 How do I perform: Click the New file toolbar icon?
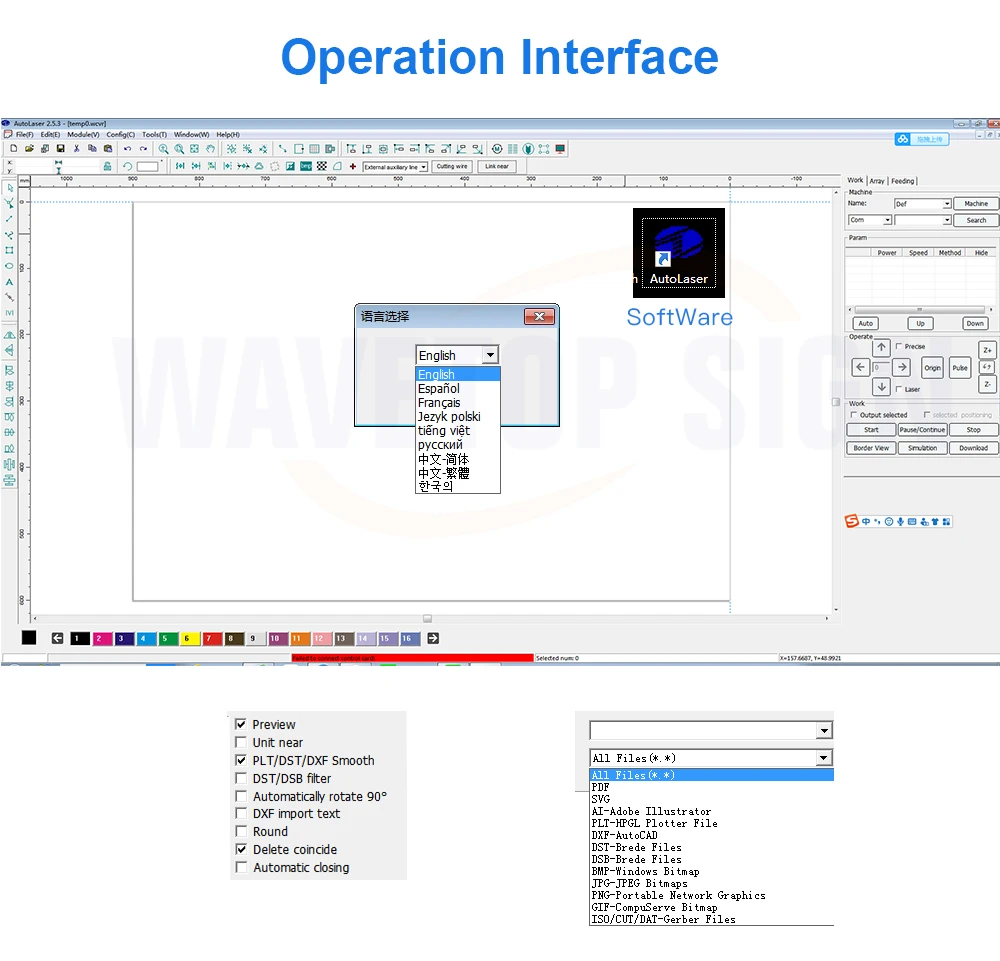(x=13, y=149)
